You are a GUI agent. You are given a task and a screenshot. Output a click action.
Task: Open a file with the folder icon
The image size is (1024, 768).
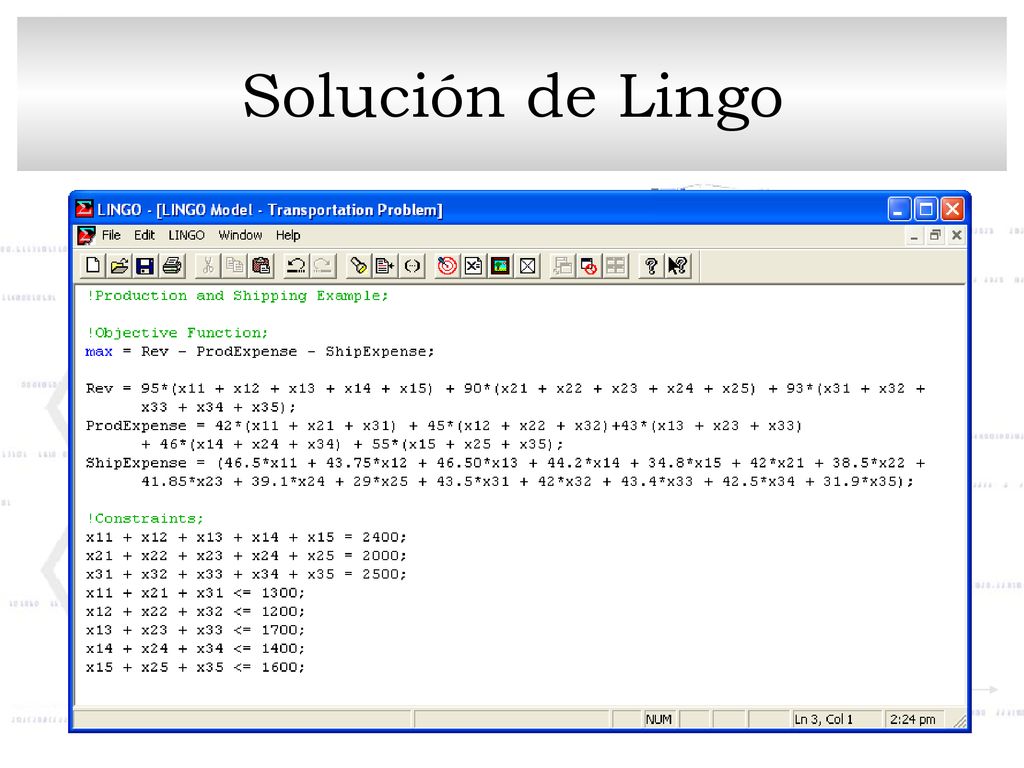pos(119,266)
